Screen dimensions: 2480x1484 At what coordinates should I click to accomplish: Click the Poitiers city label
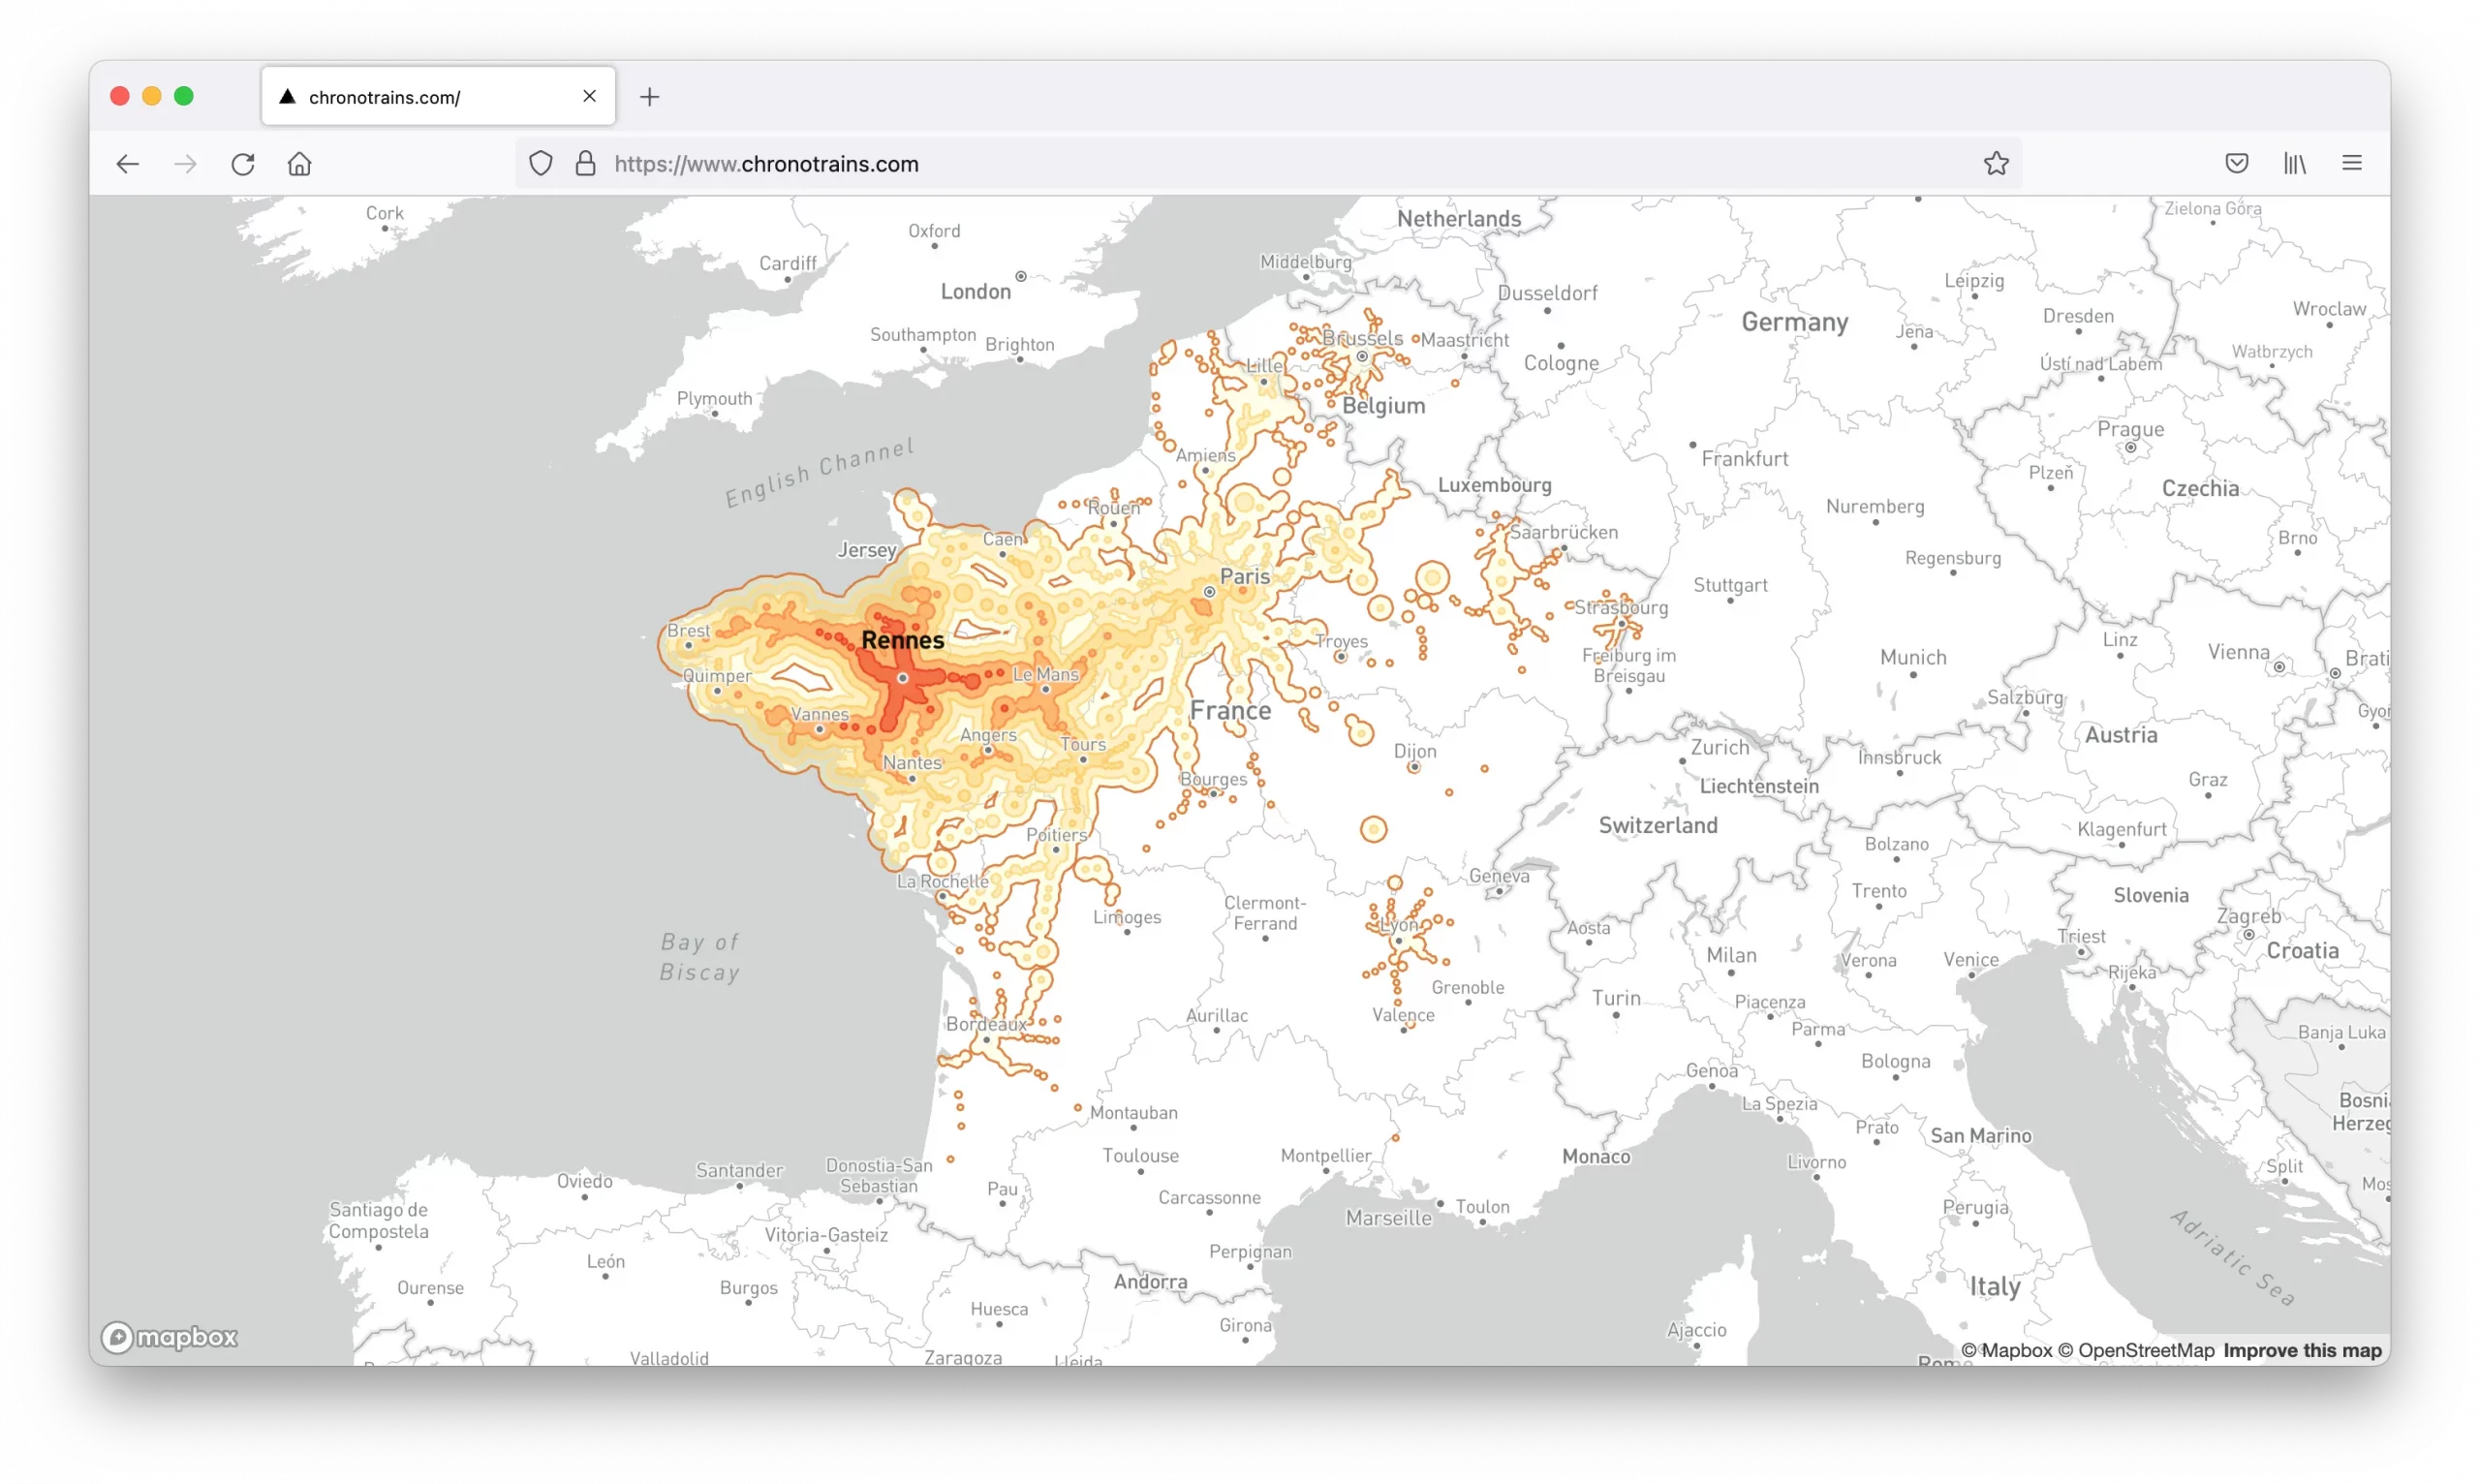tap(1056, 835)
